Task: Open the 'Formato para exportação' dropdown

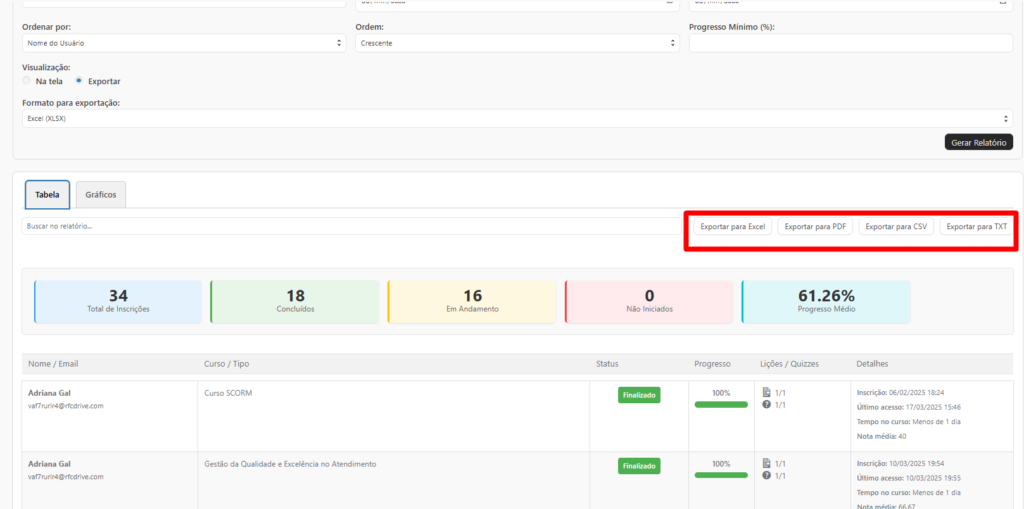Action: tap(517, 119)
